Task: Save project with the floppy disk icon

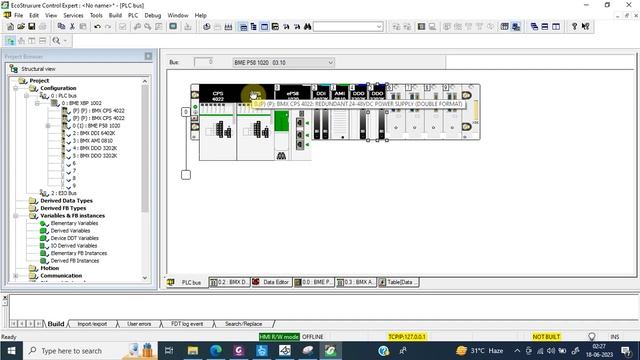Action: coord(31,27)
